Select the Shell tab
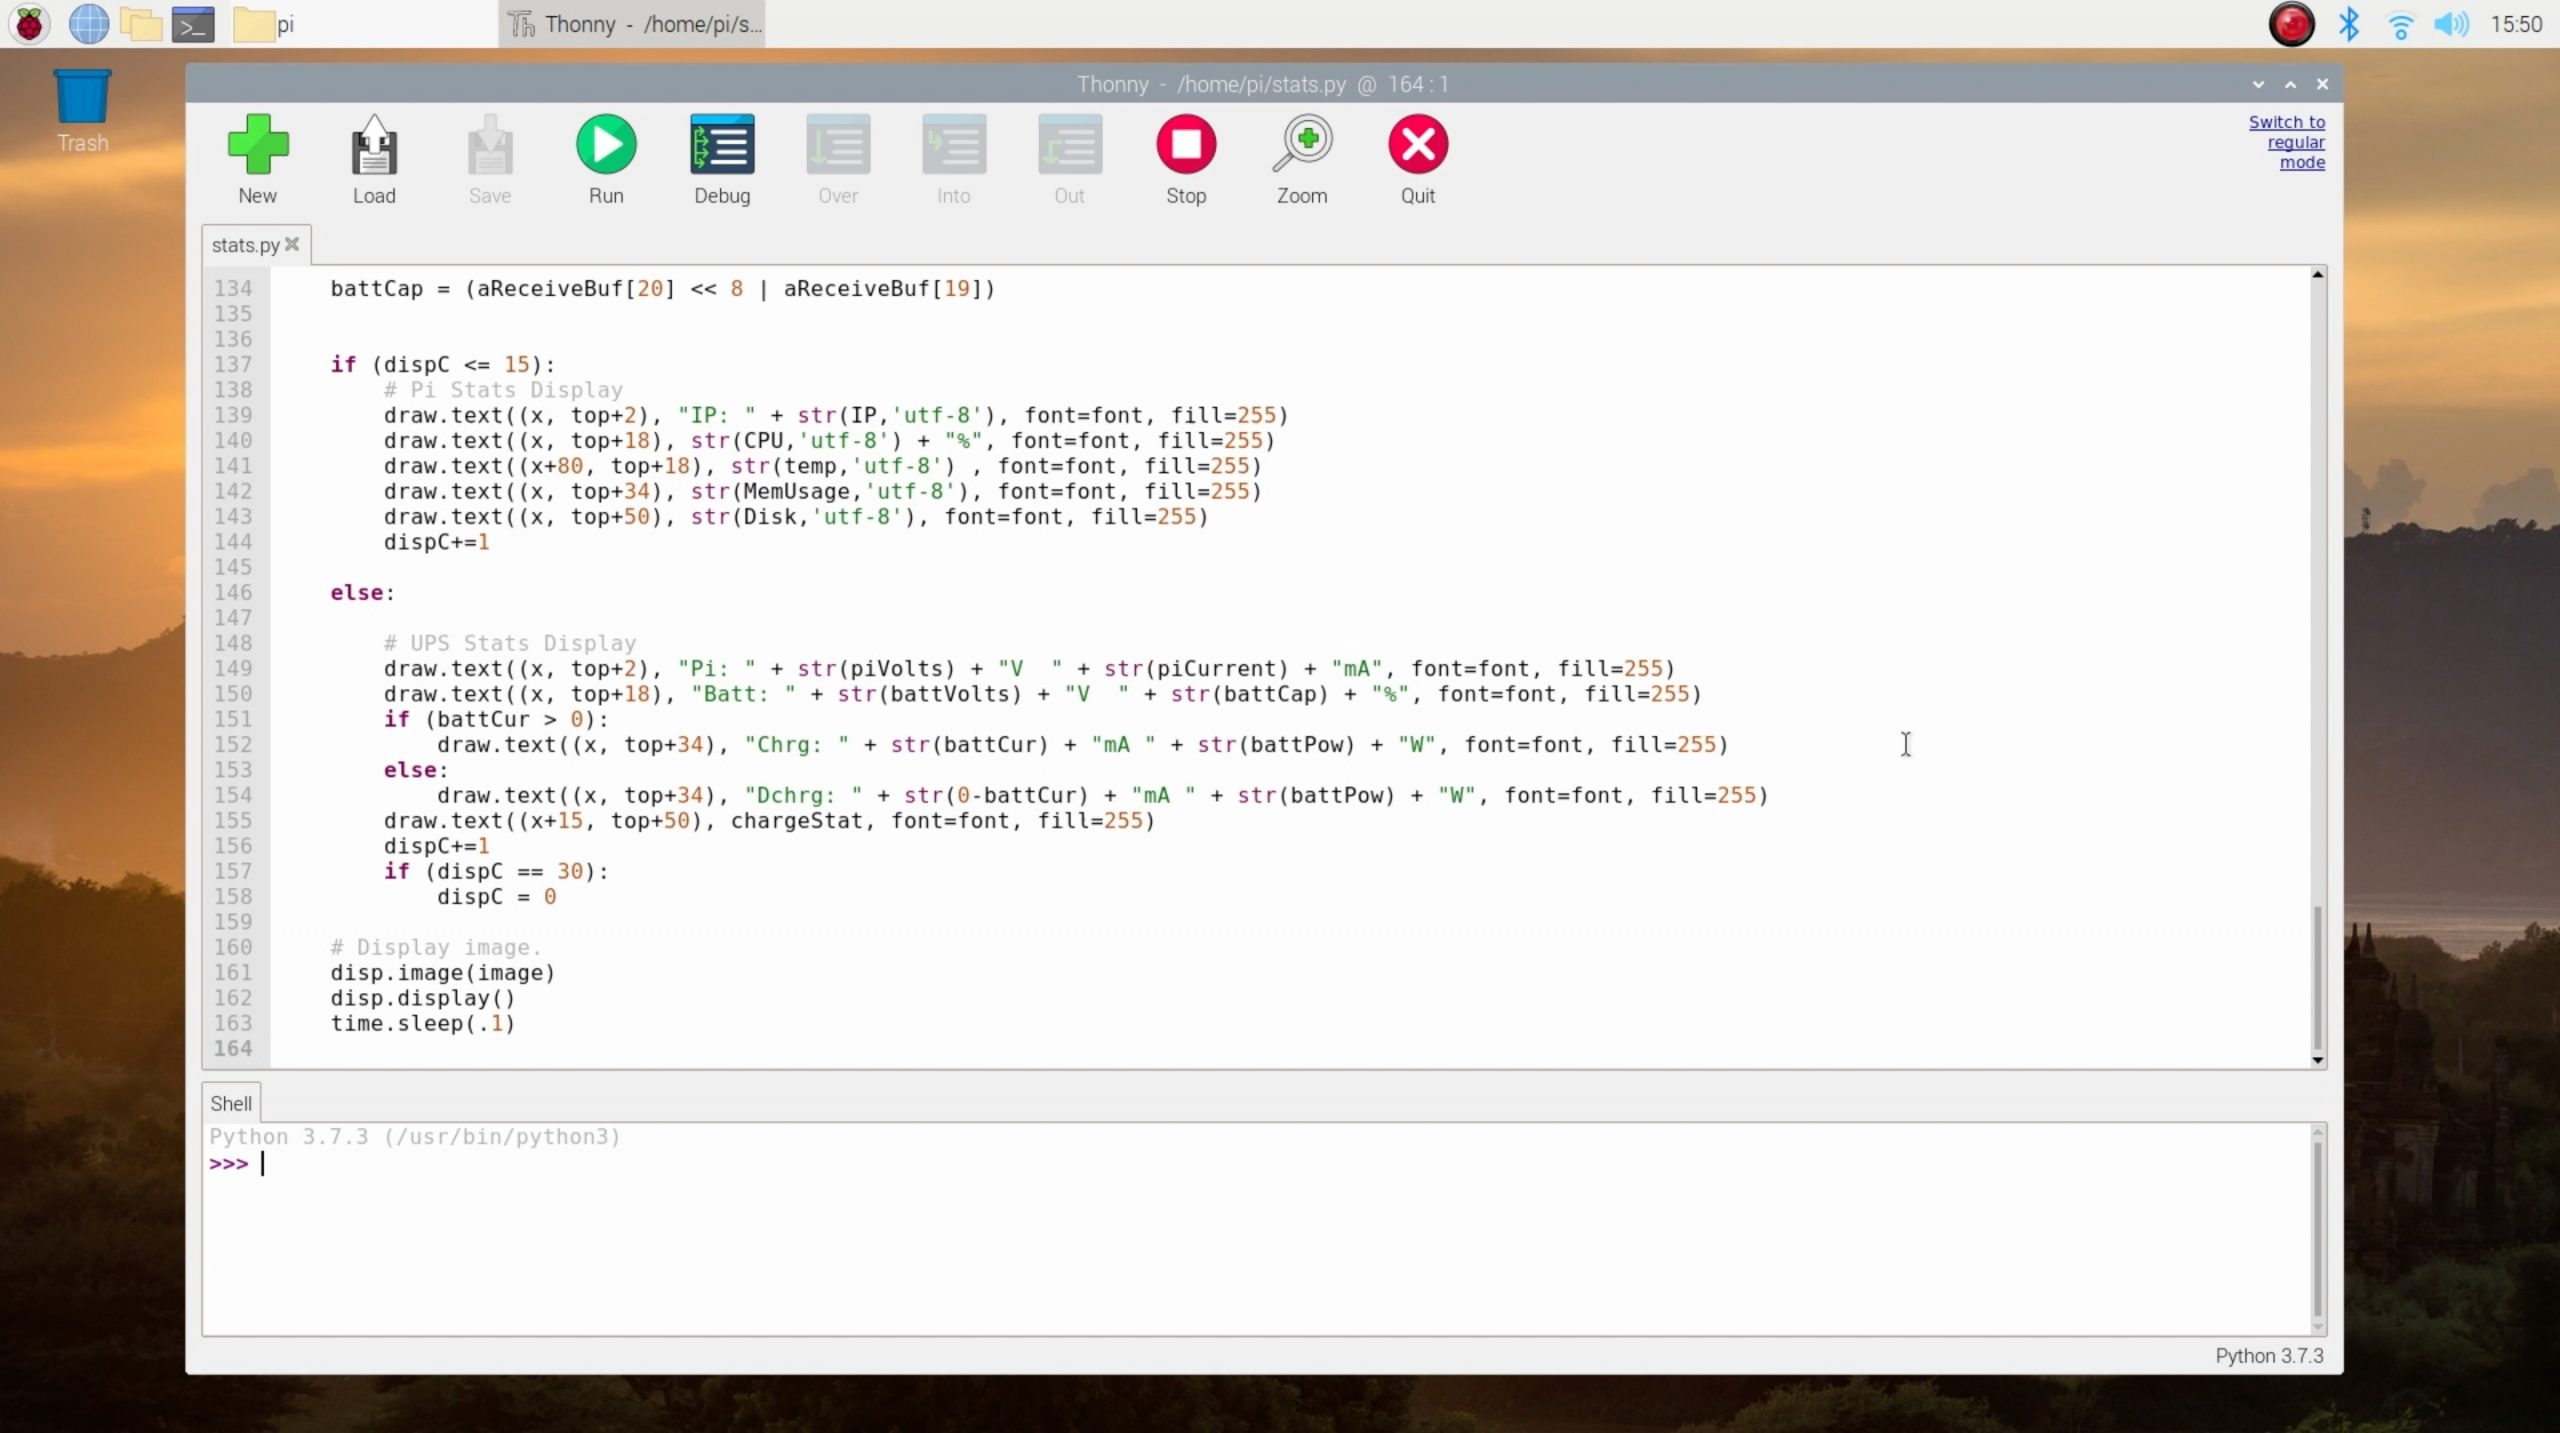This screenshot has height=1433, width=2560. (231, 1103)
